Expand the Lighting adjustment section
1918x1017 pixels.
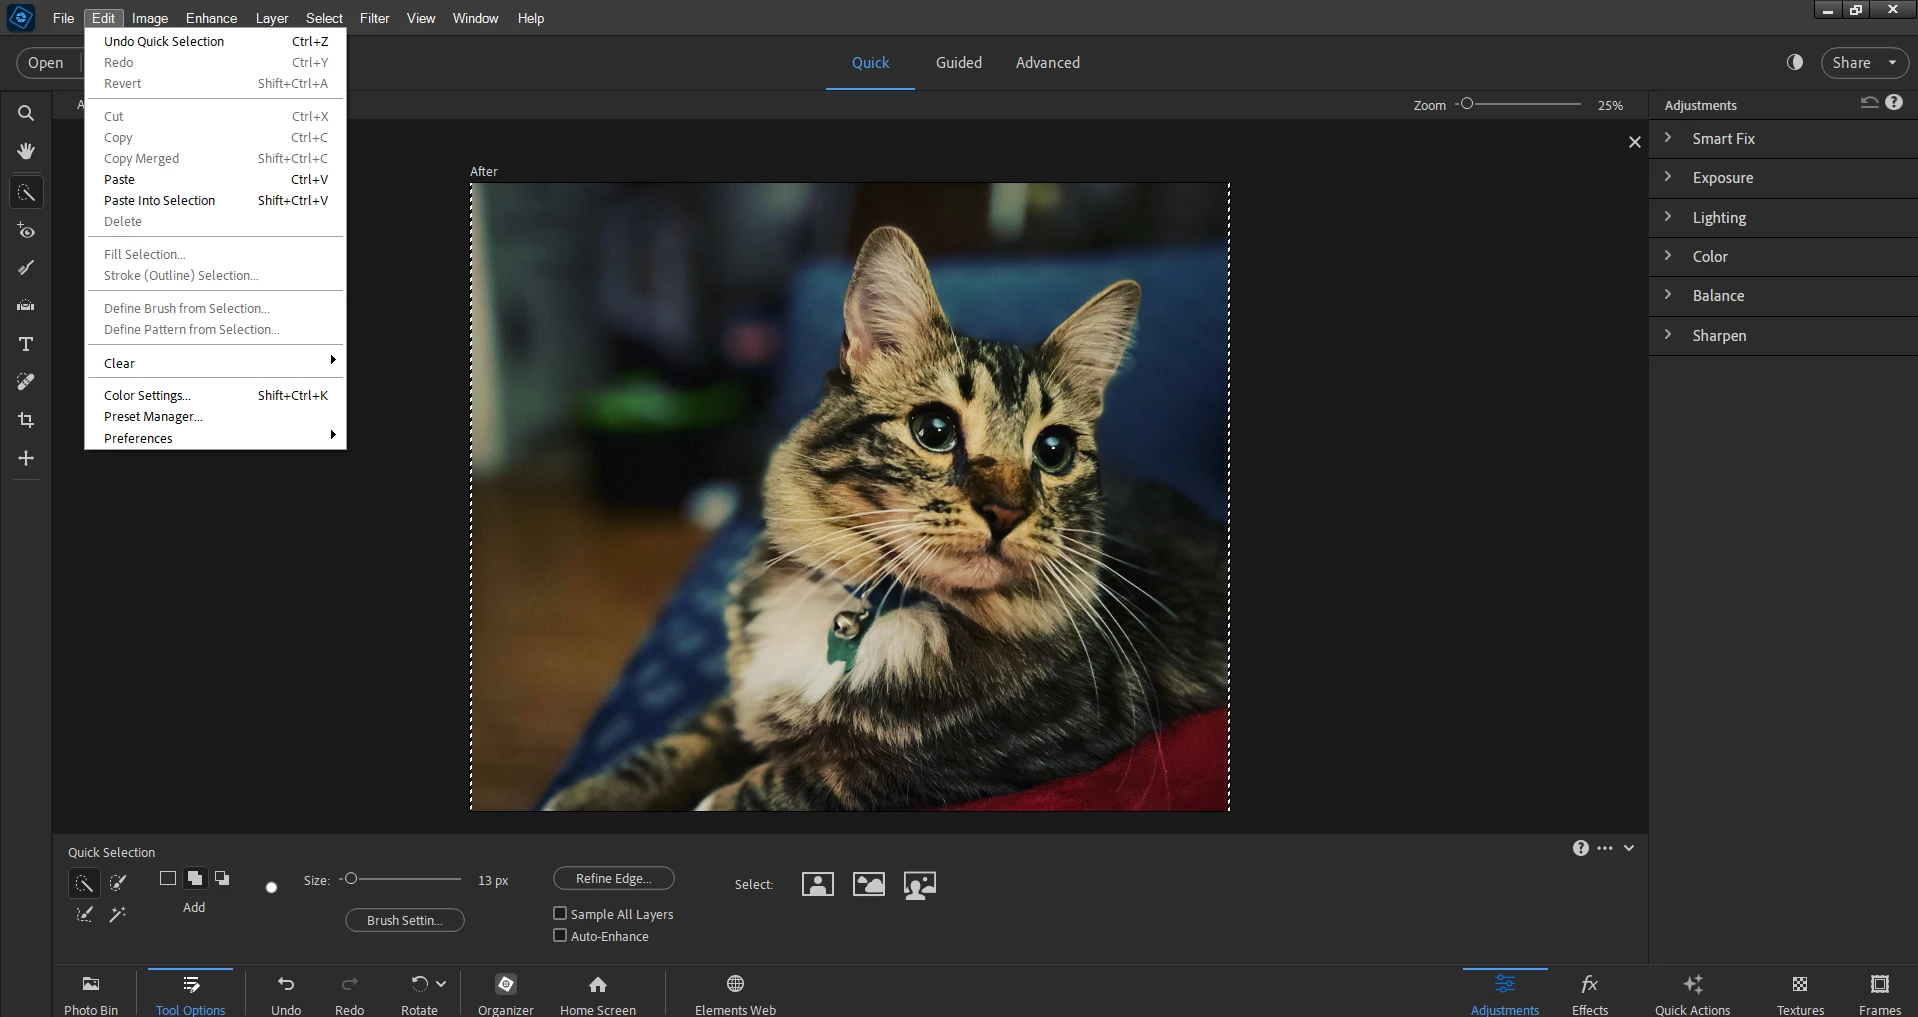pos(1718,218)
